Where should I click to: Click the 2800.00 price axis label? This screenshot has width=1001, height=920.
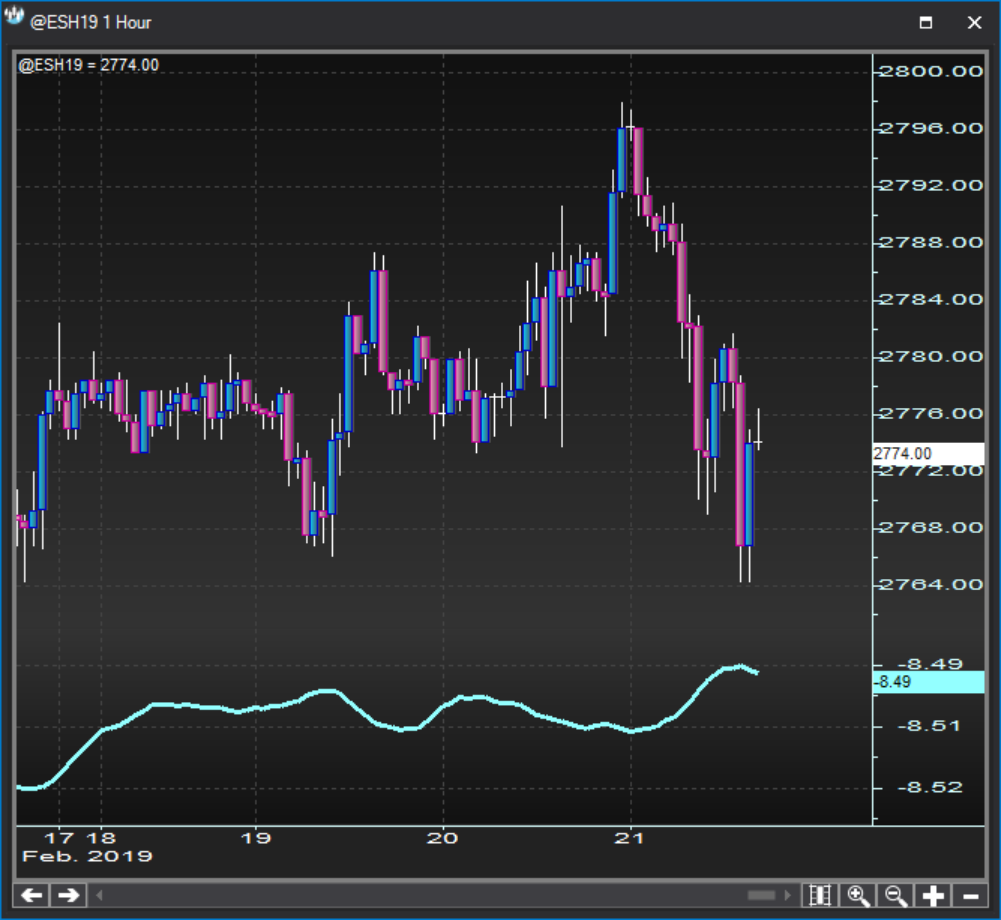click(x=931, y=71)
